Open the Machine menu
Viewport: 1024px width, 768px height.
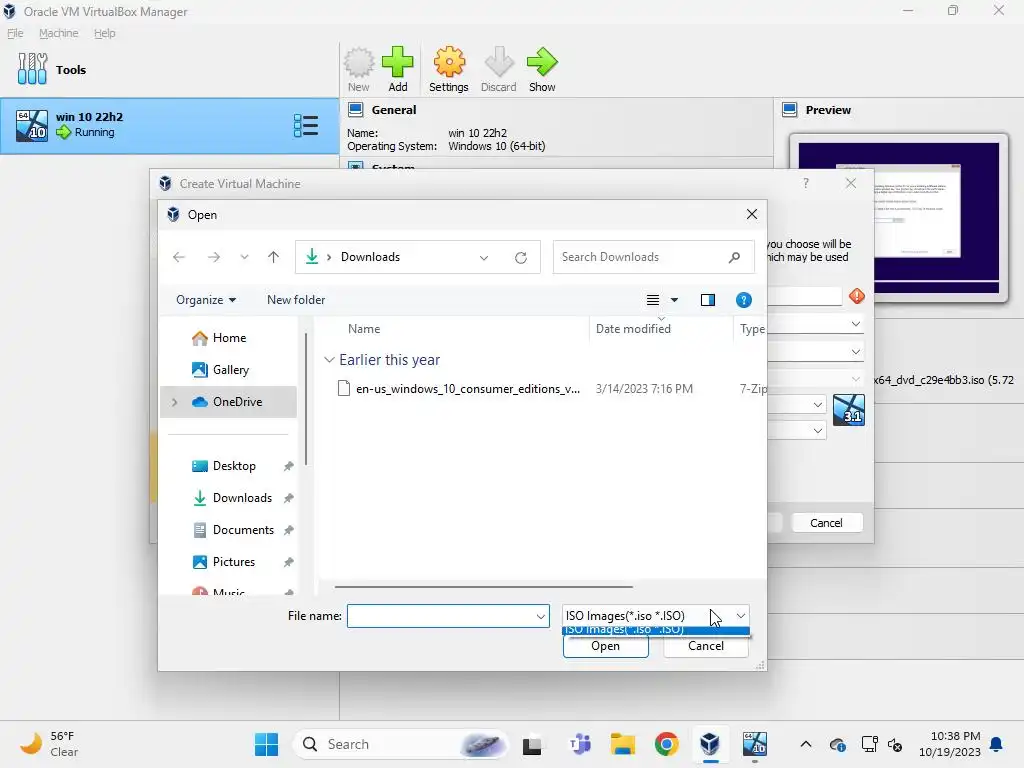(x=58, y=33)
